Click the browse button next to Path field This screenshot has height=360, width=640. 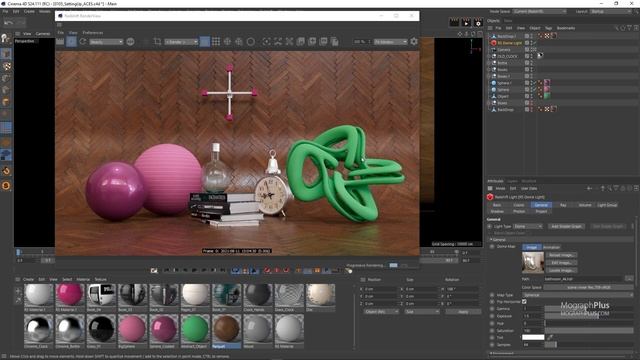click(629, 278)
